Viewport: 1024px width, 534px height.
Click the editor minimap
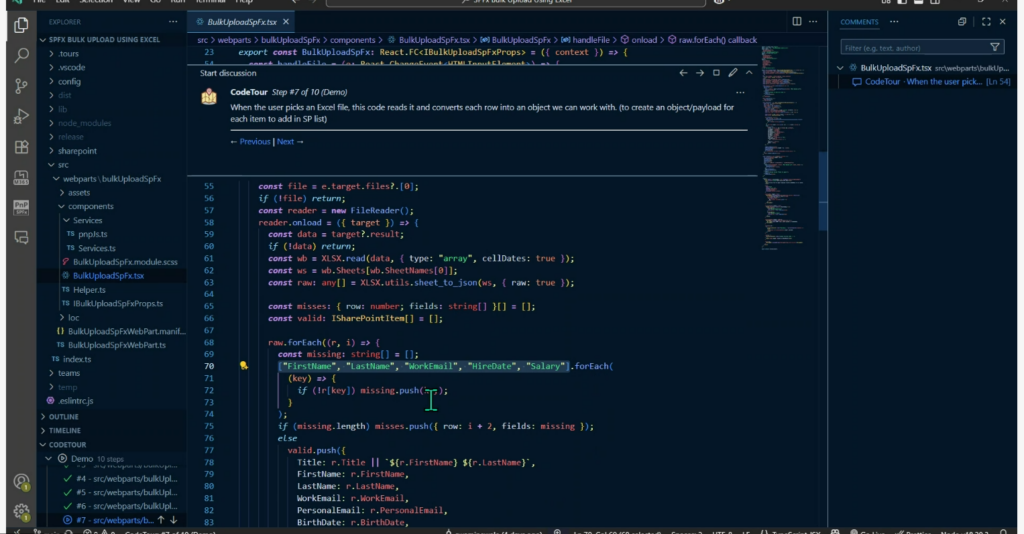pos(784,147)
